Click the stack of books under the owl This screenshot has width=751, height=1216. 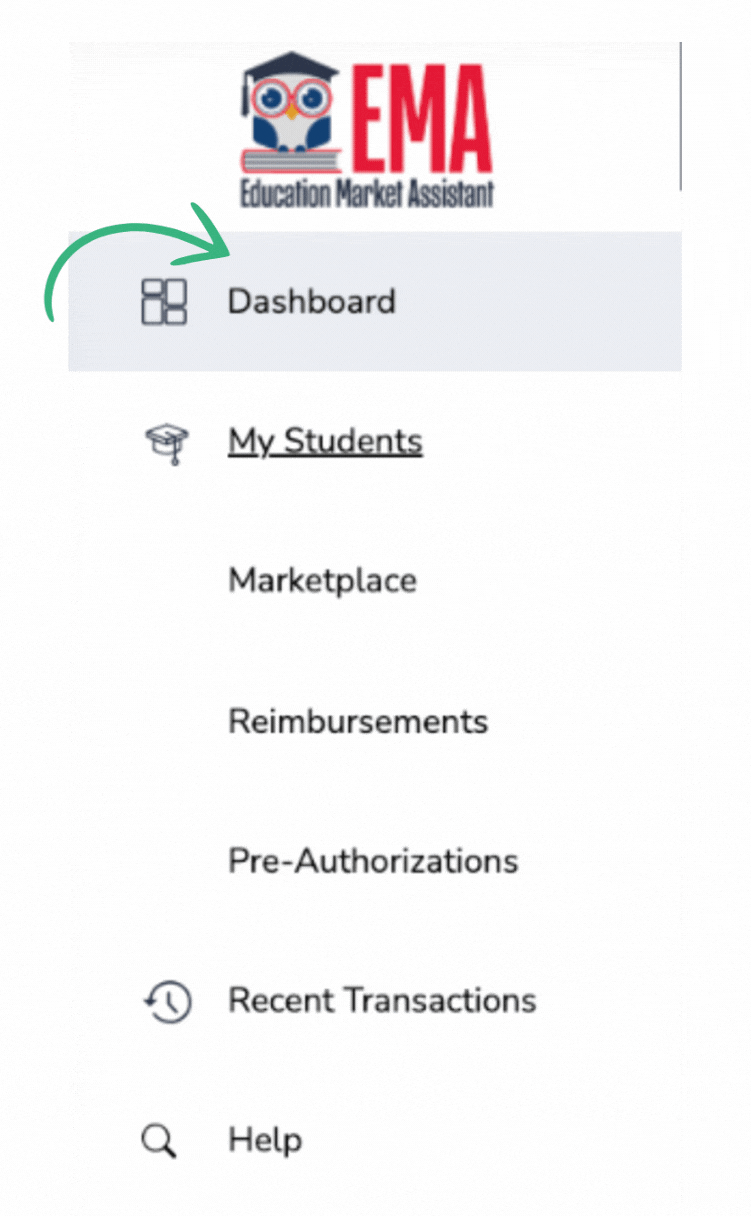coord(290,158)
